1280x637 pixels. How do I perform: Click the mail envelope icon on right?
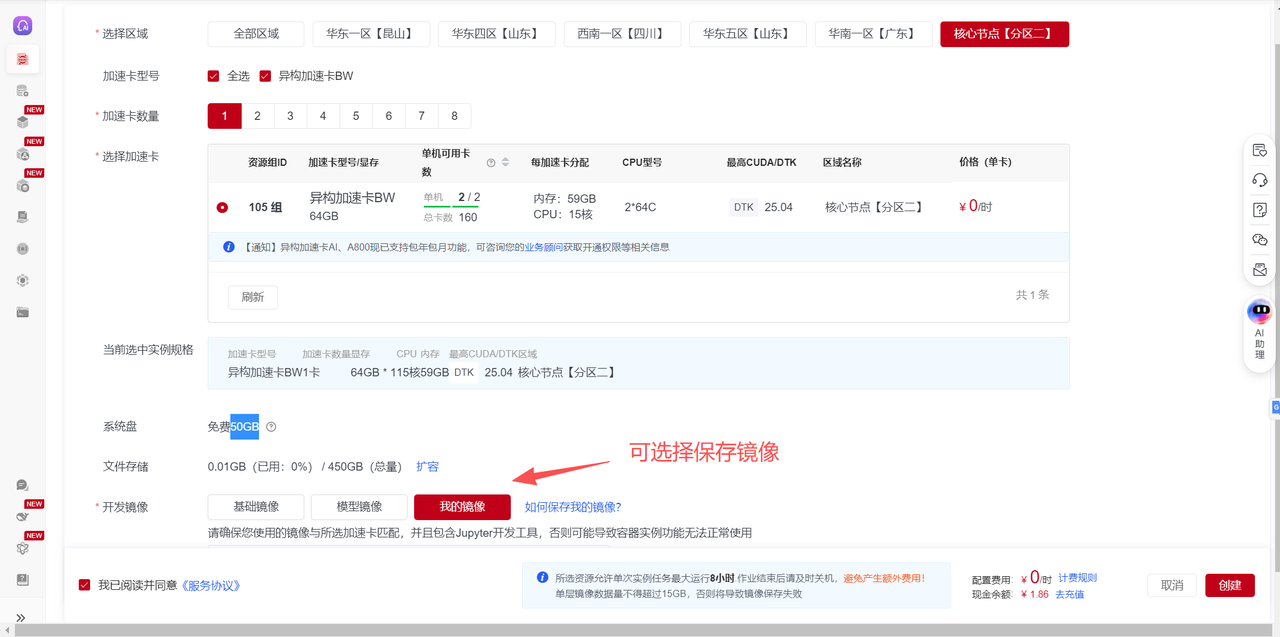coord(1259,270)
